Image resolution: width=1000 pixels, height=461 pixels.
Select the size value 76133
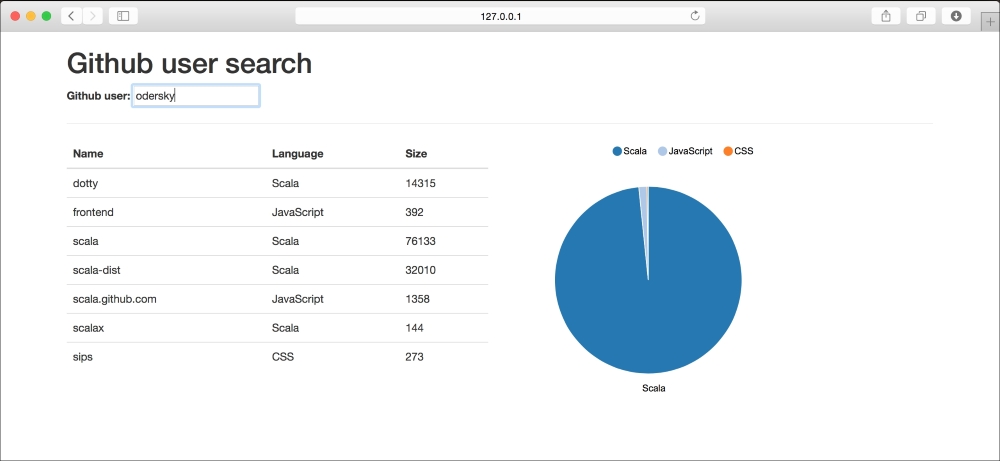(420, 241)
